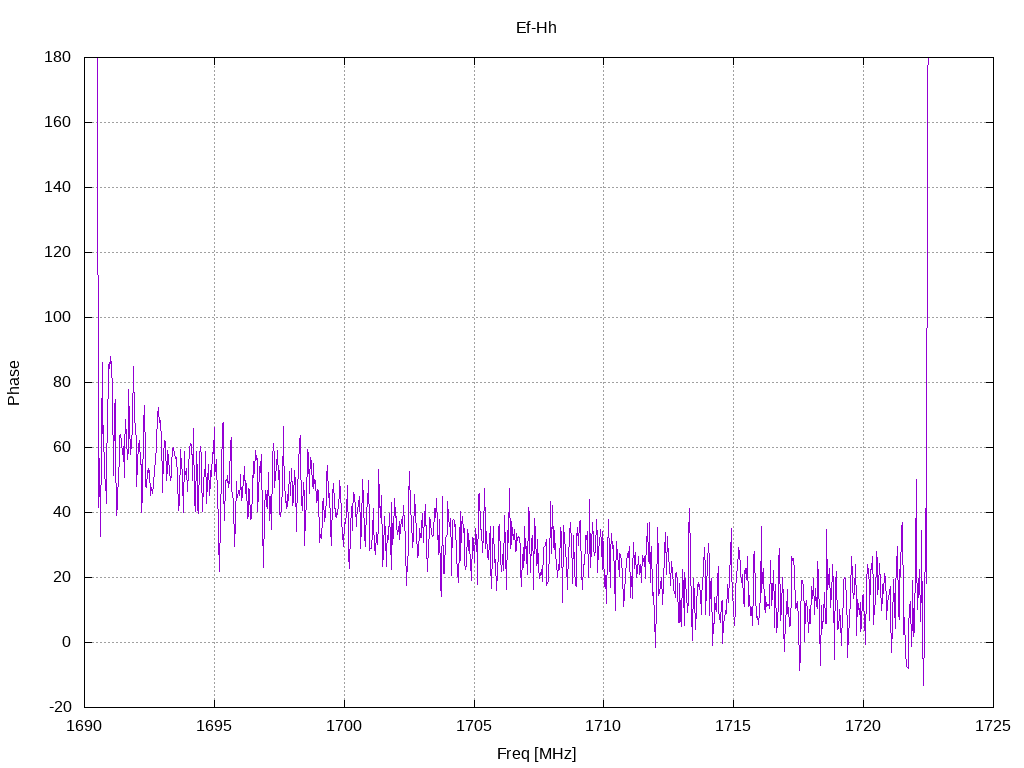This screenshot has height=768, width=1024.
Task: Click y-axis tick label 80
Action: (x=62, y=382)
